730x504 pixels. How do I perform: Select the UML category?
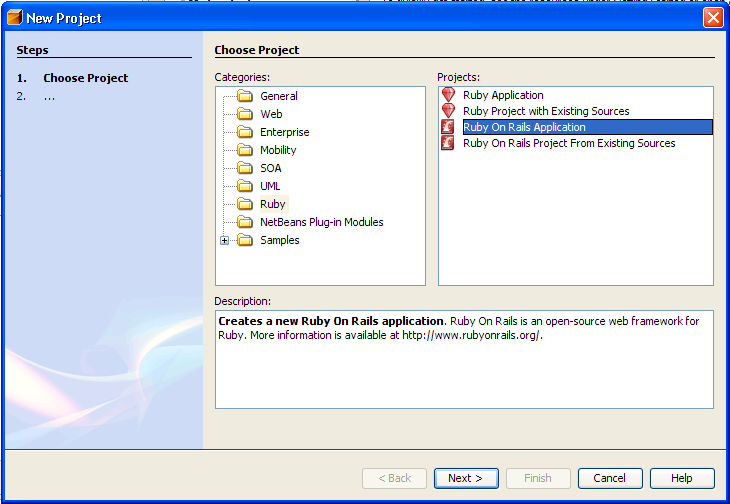270,186
